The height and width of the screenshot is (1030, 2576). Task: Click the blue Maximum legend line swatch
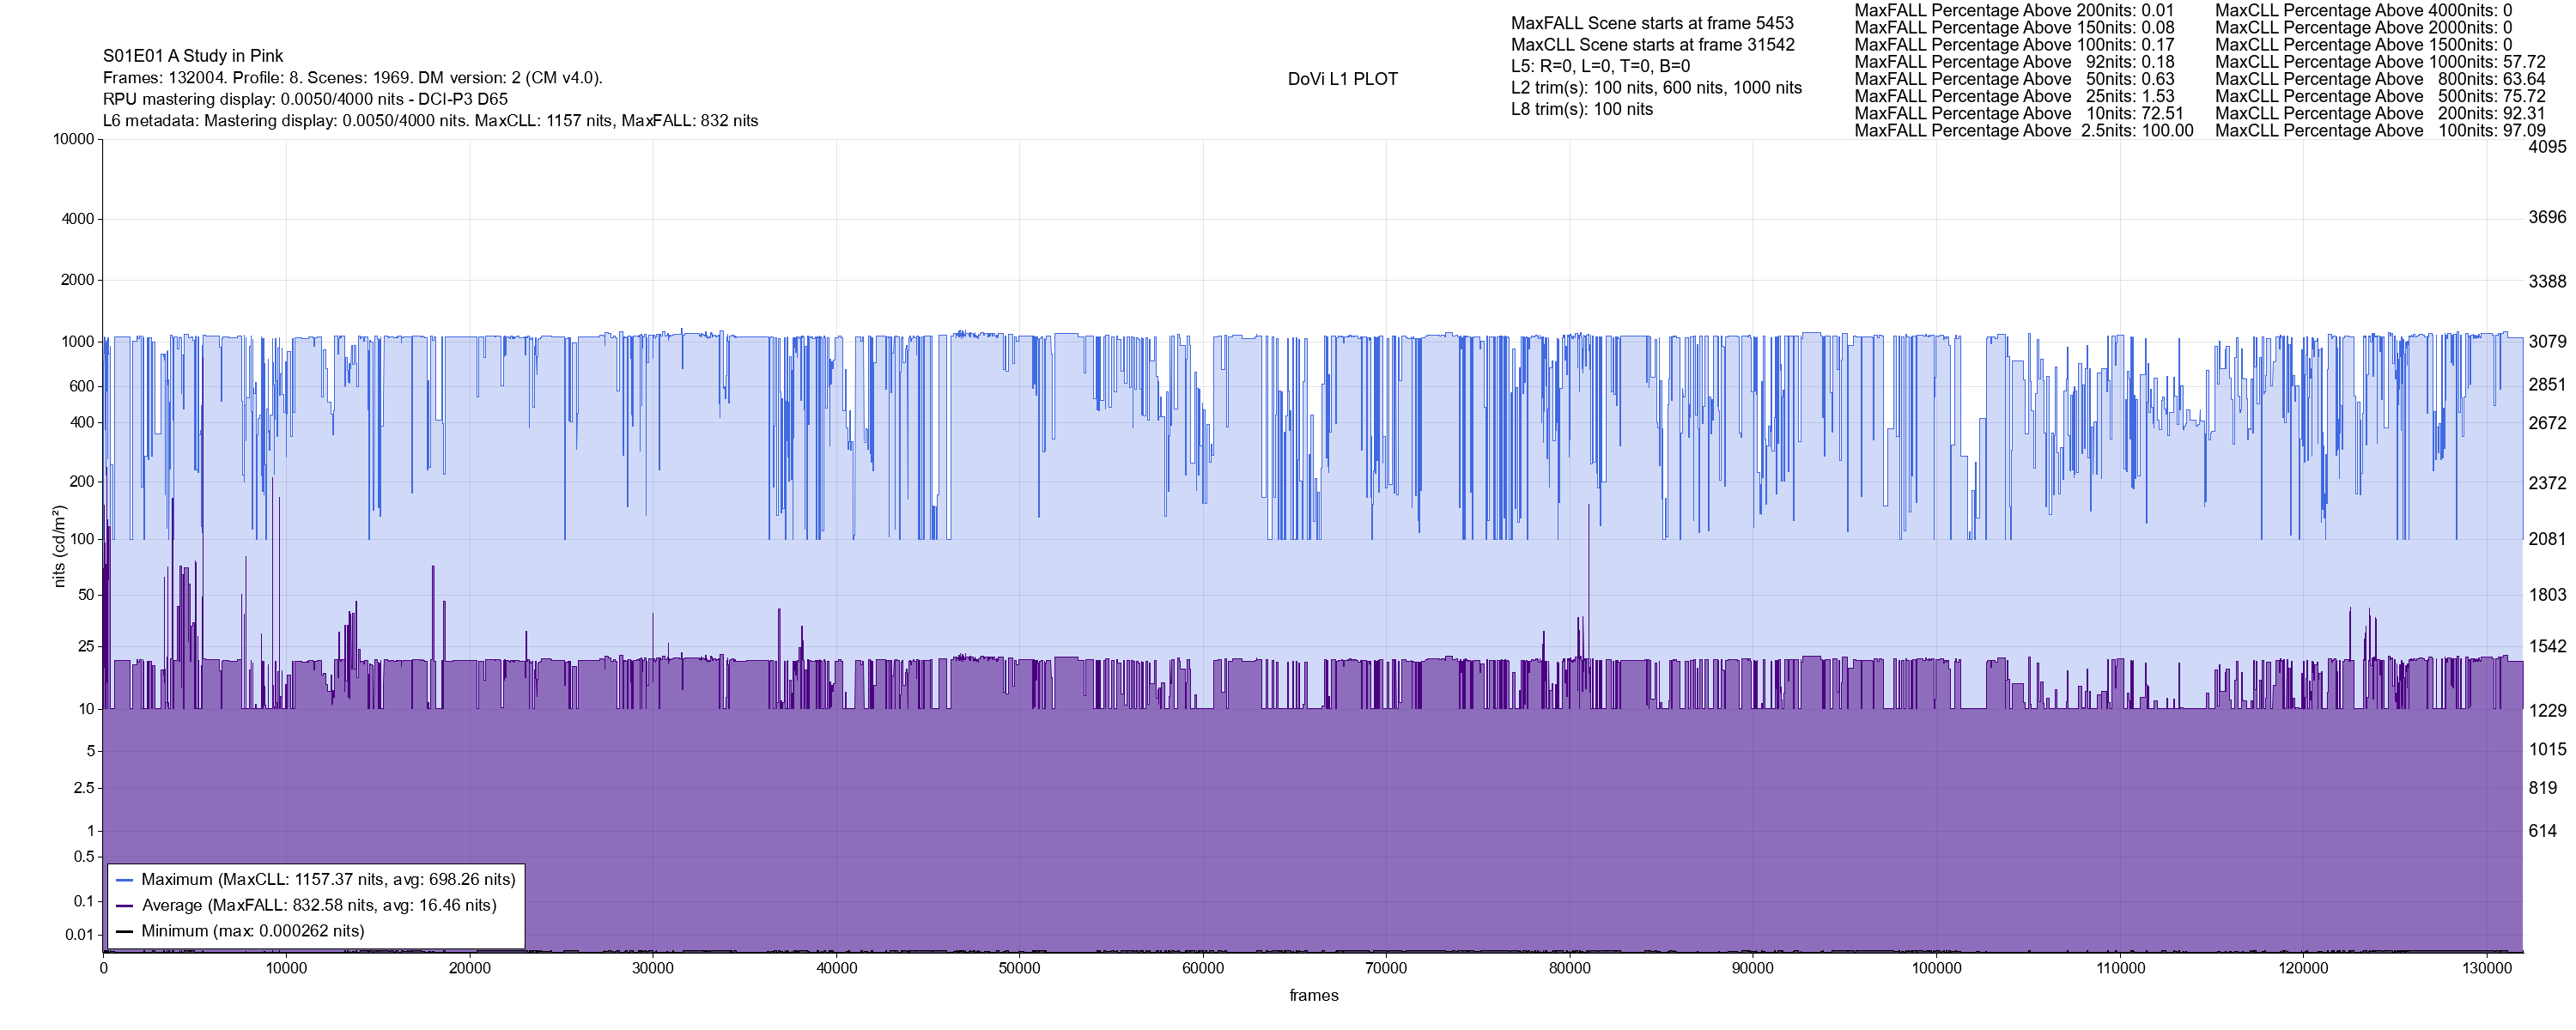125,880
